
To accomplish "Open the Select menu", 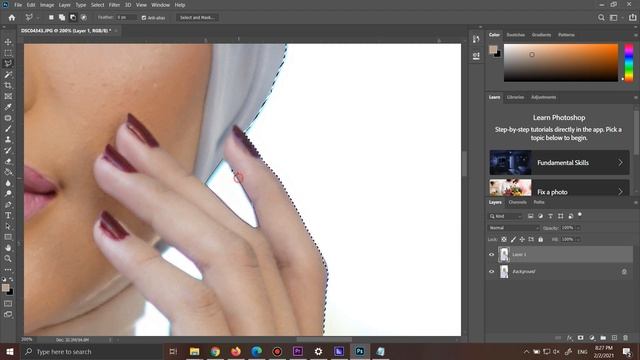I will [x=98, y=5].
